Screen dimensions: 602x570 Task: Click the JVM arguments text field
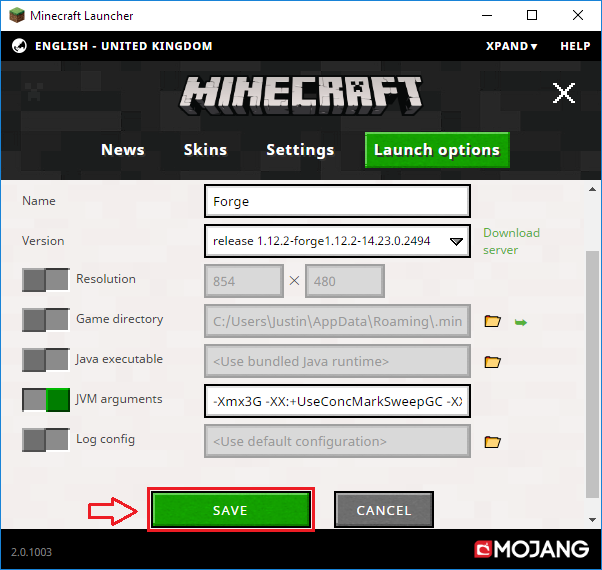point(337,401)
